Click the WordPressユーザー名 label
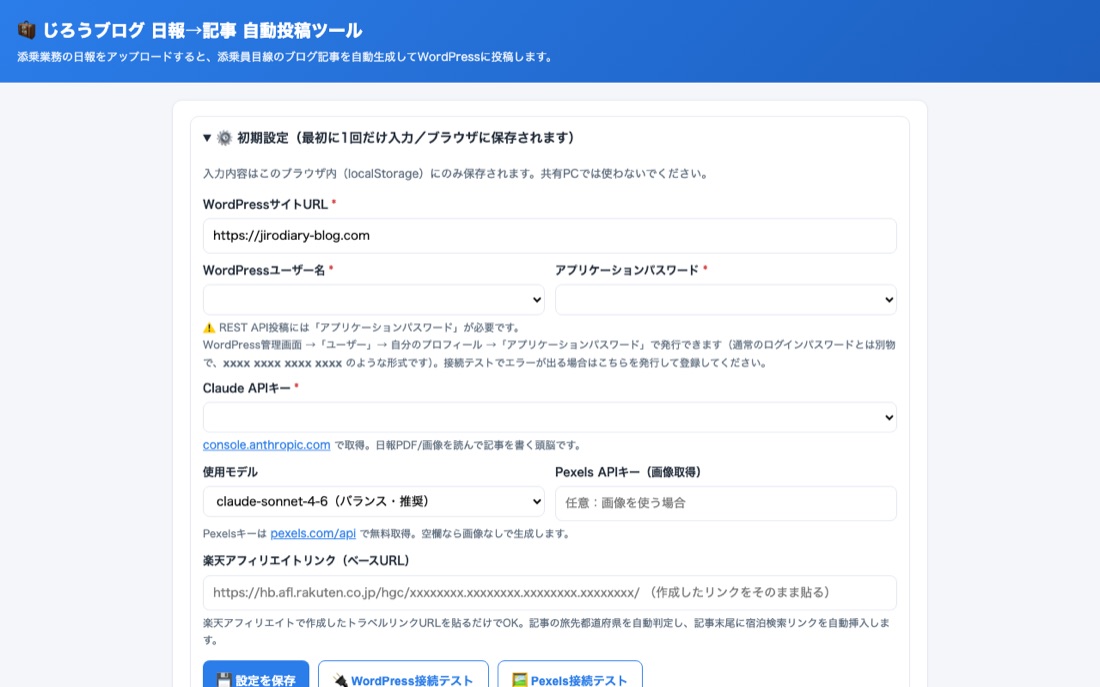The image size is (1100, 687). click(264, 270)
